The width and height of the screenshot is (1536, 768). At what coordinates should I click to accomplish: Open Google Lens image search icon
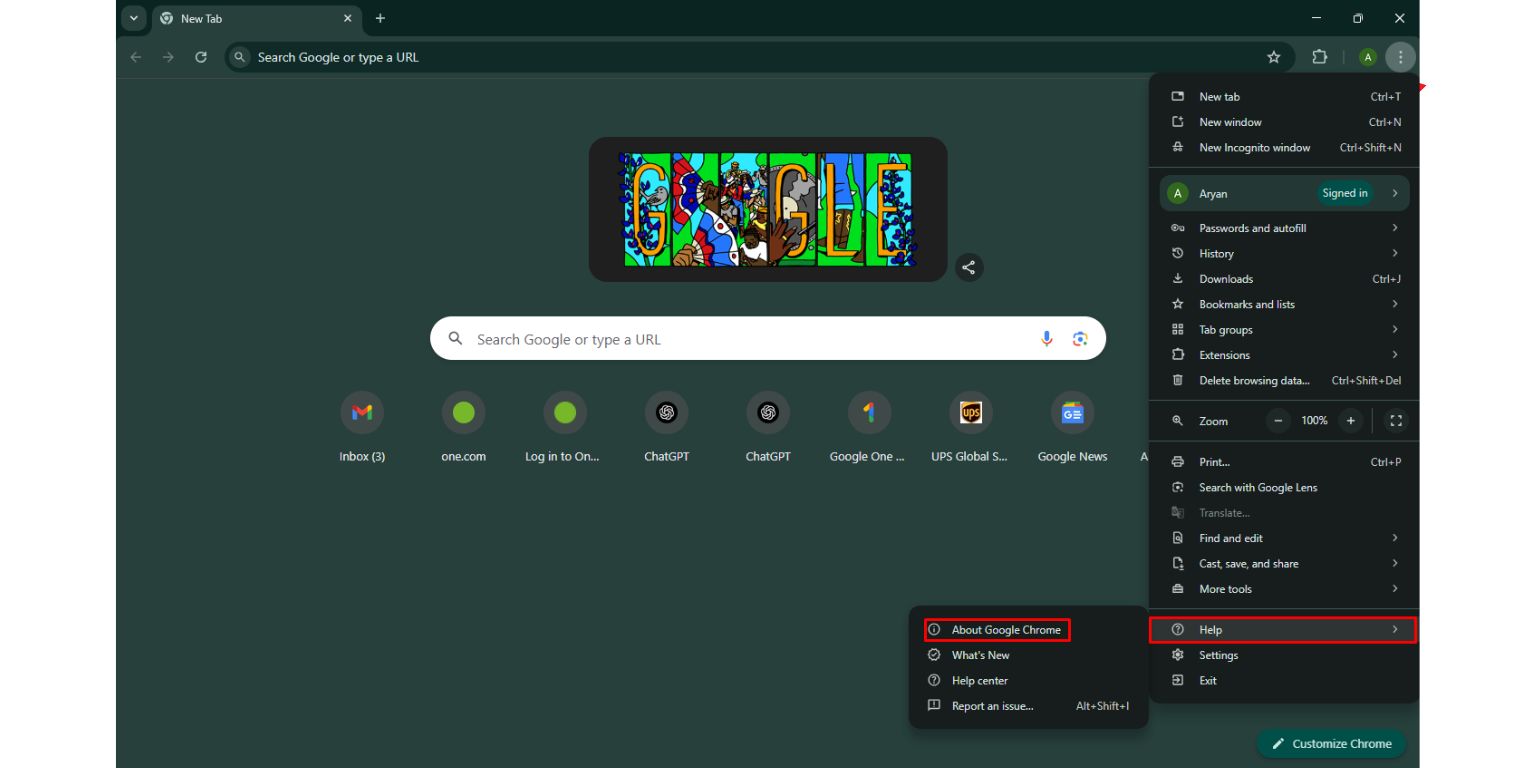pyautogui.click(x=1080, y=339)
